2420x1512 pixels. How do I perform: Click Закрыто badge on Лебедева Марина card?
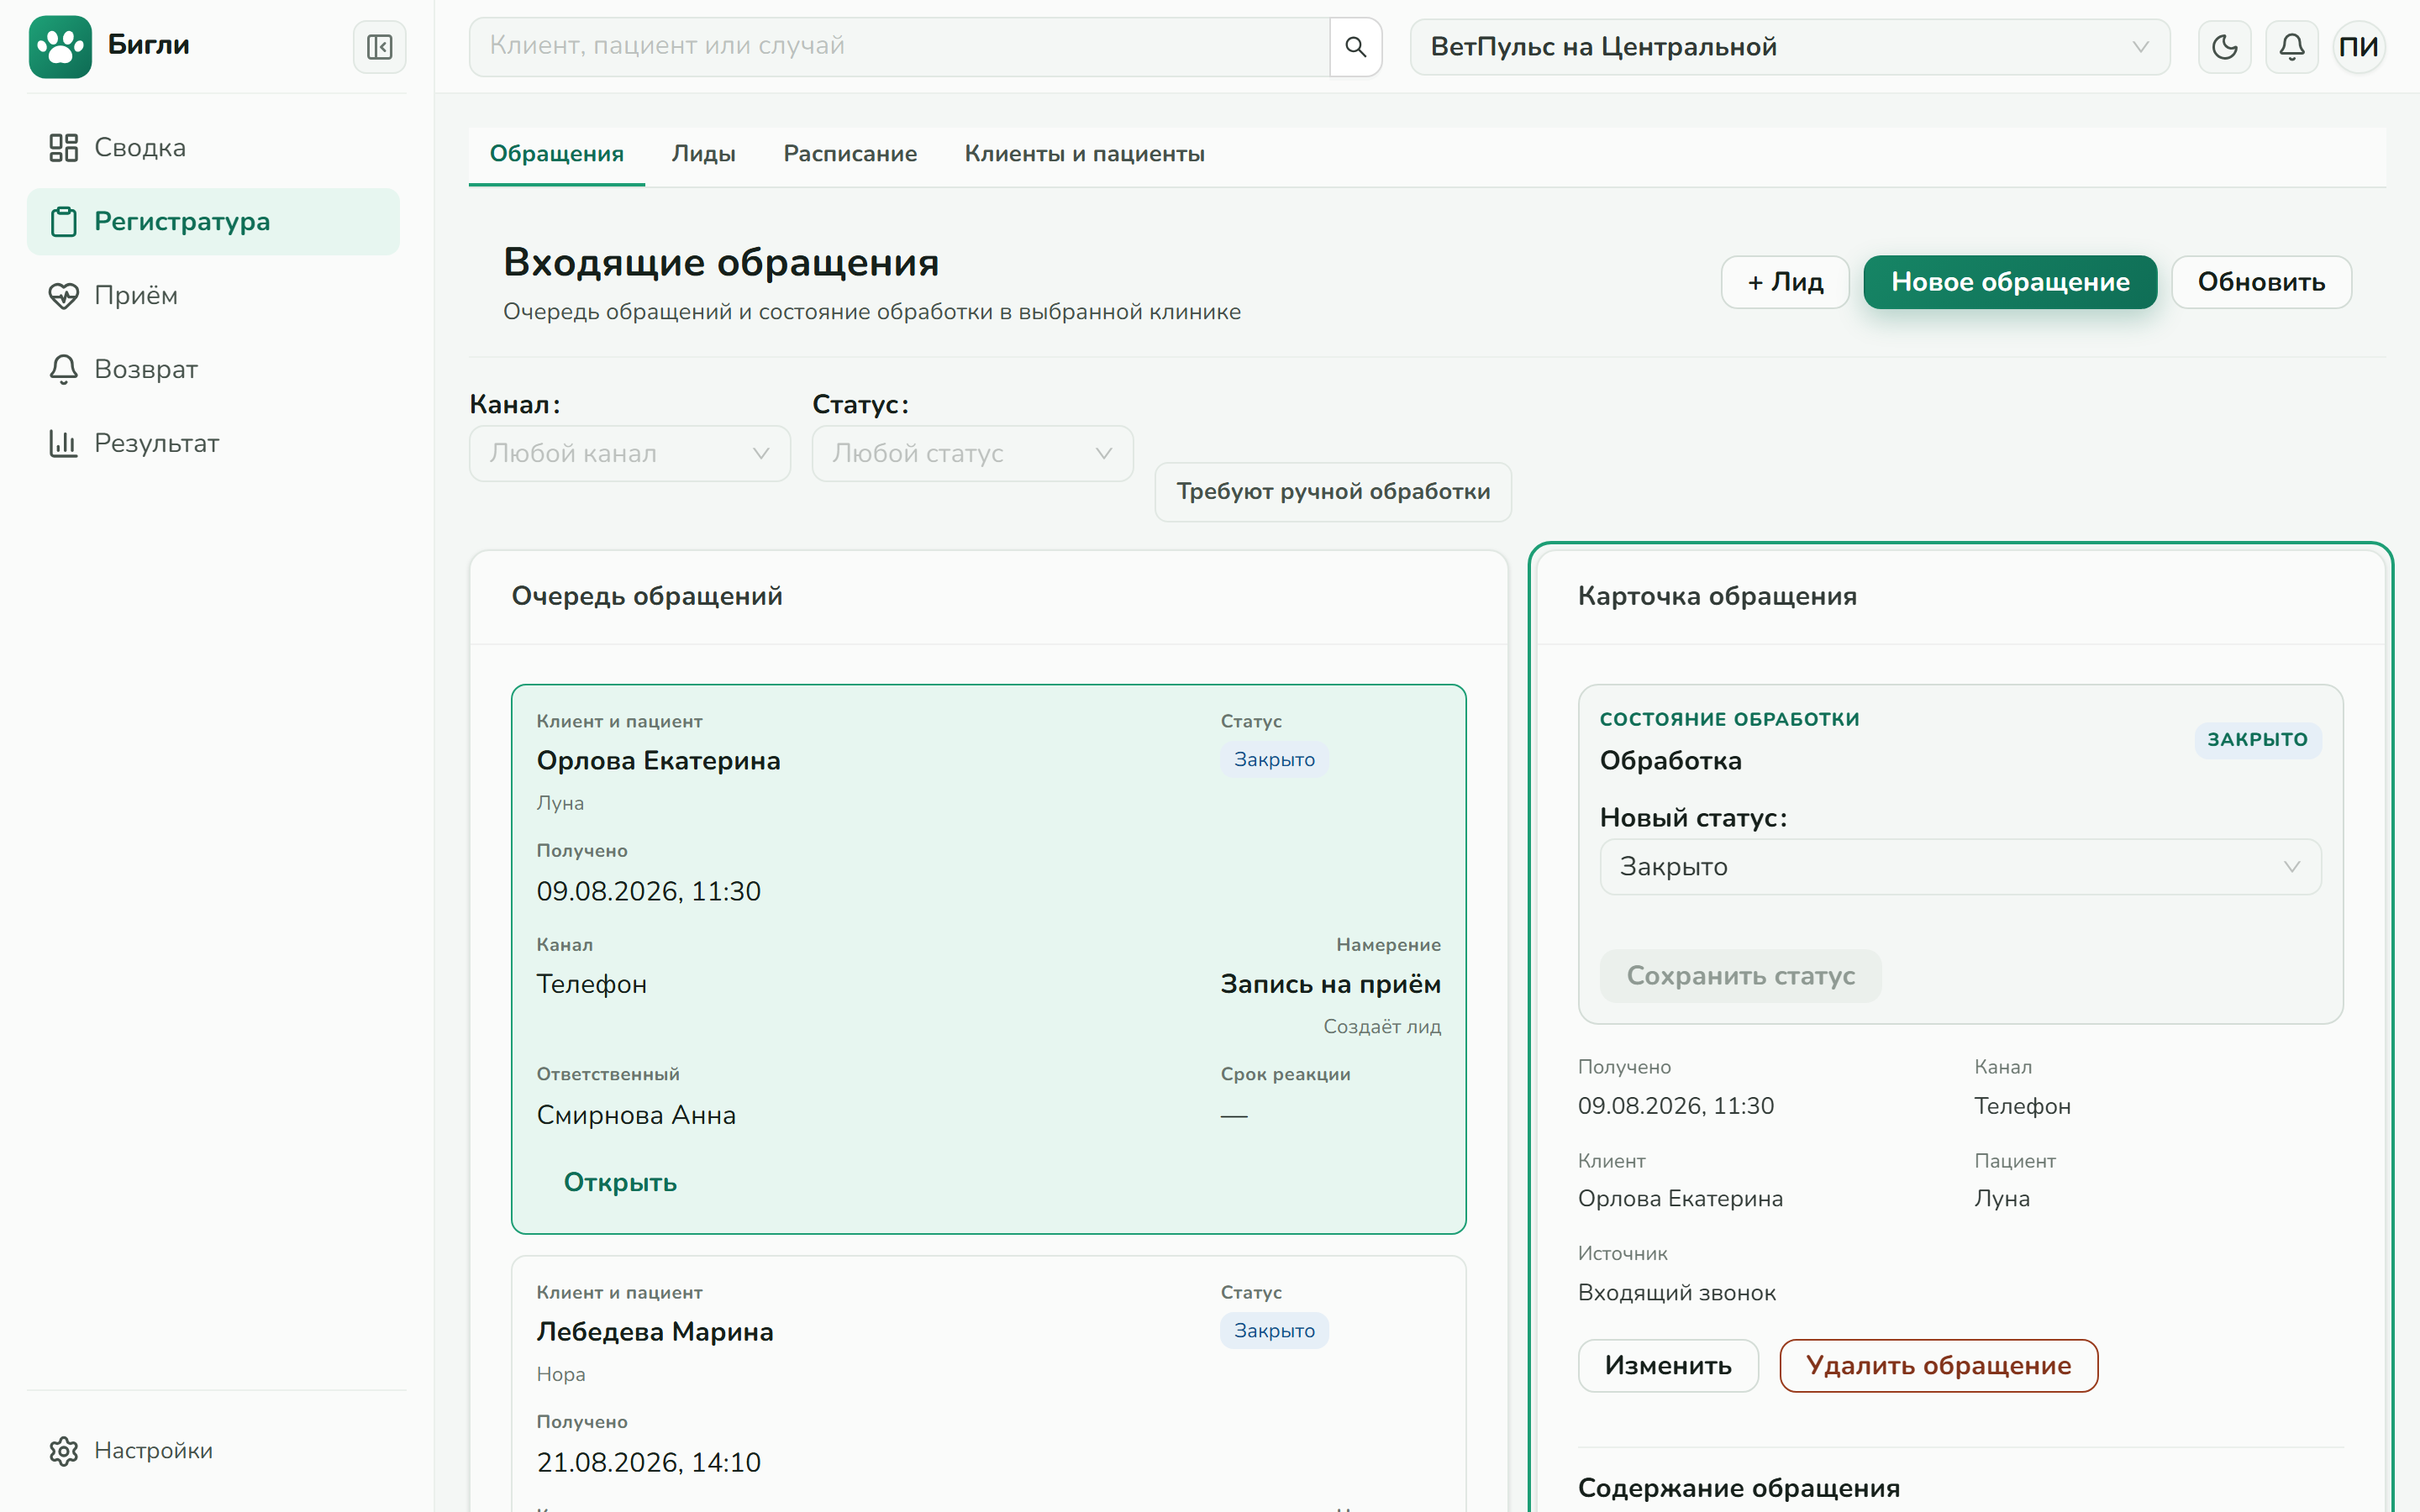[x=1274, y=1331]
